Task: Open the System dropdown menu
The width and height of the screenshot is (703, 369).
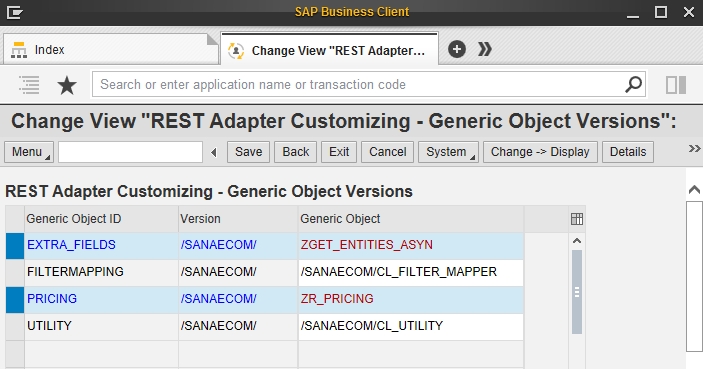Action: tap(448, 152)
